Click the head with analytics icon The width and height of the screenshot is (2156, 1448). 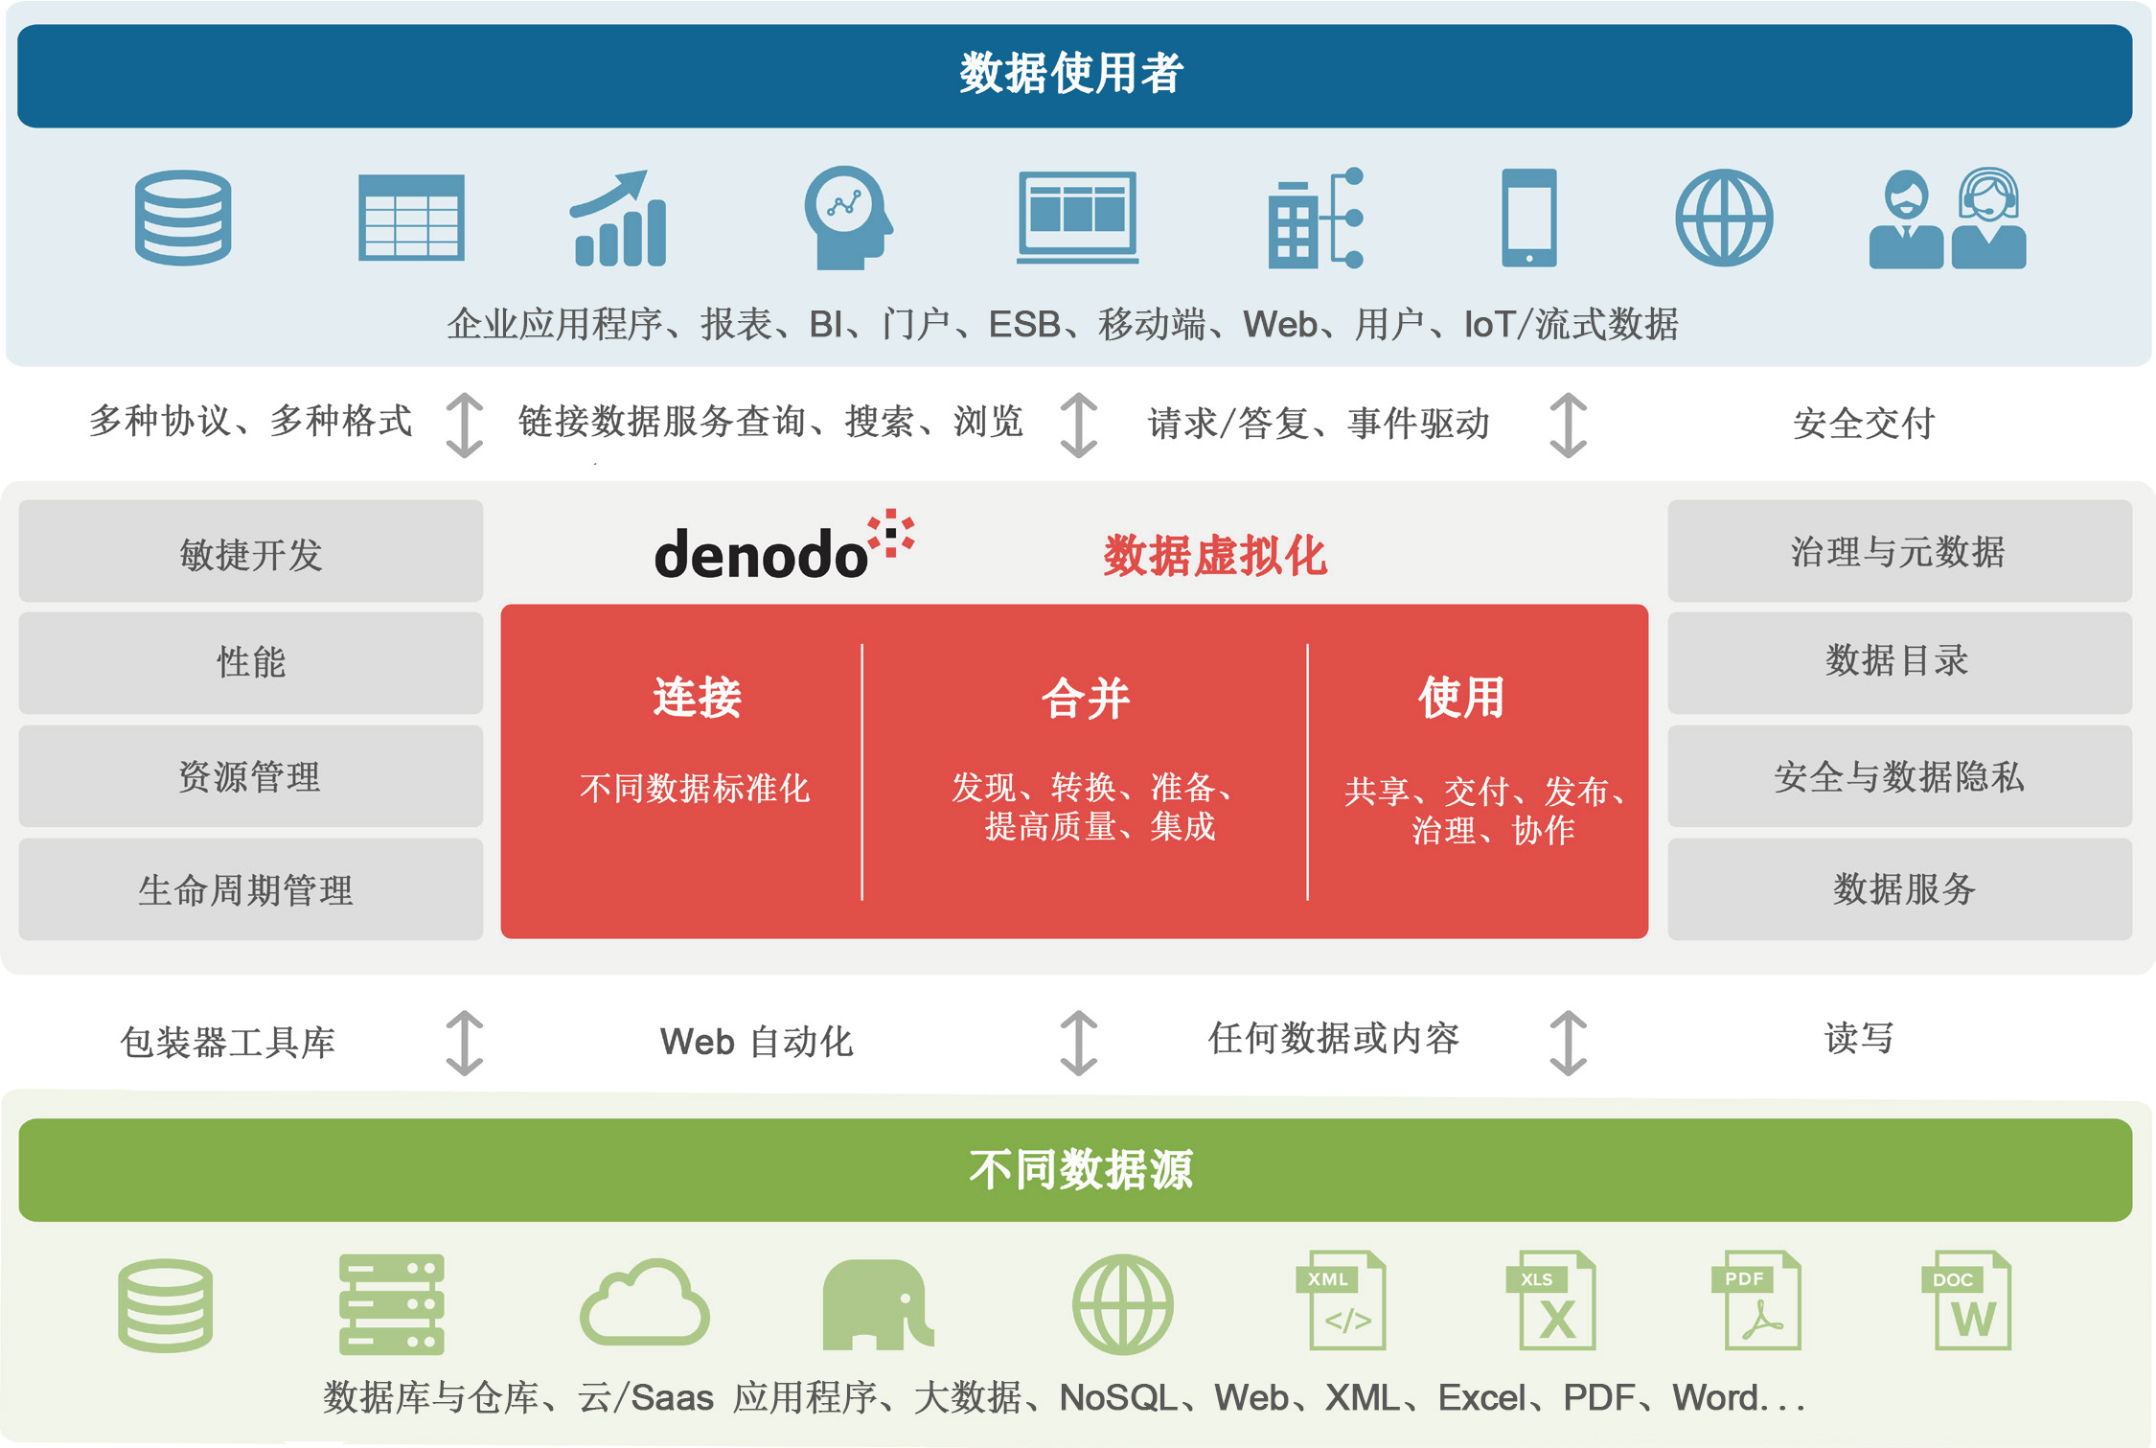click(x=848, y=218)
